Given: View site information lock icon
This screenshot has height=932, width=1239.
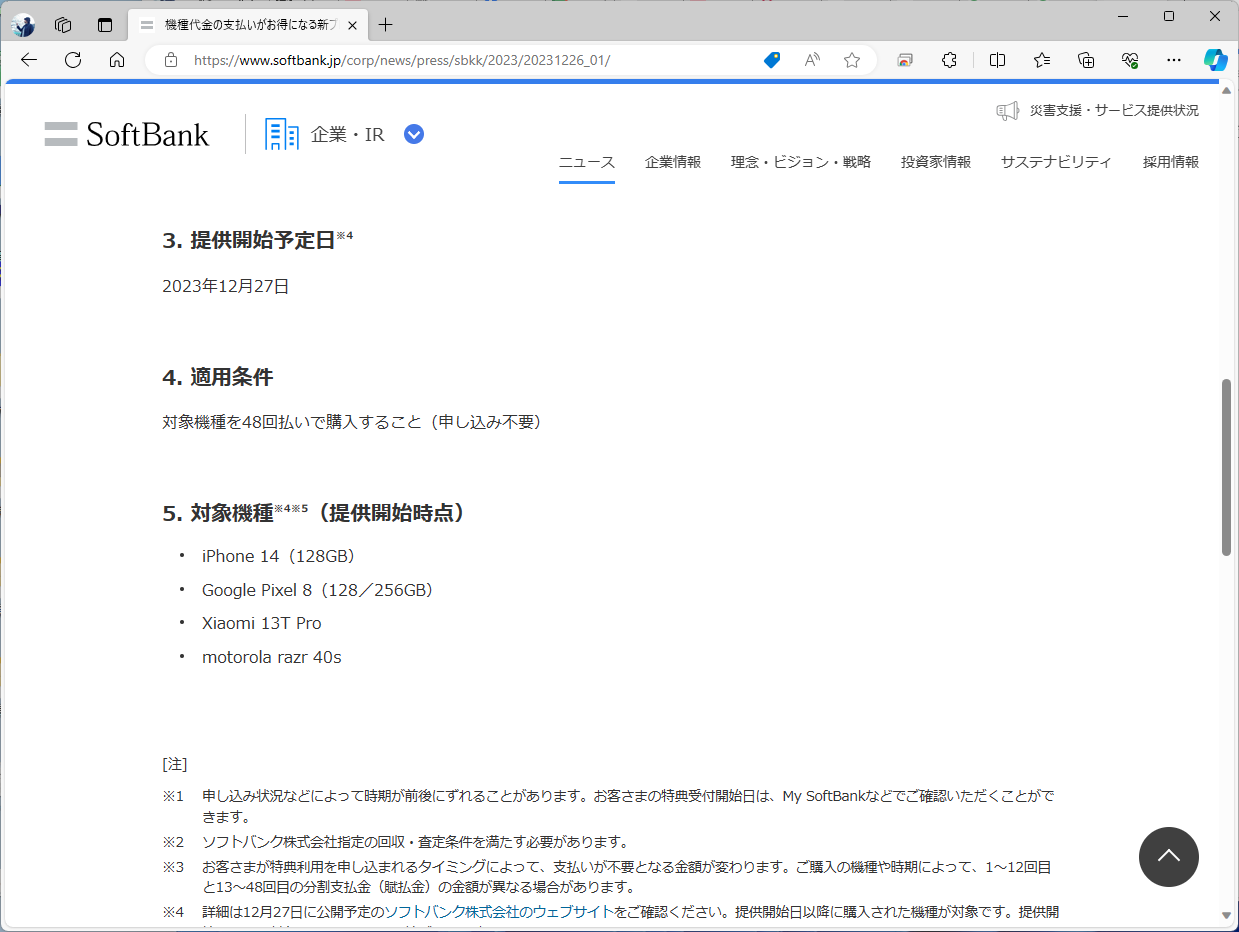Looking at the screenshot, I should (171, 60).
